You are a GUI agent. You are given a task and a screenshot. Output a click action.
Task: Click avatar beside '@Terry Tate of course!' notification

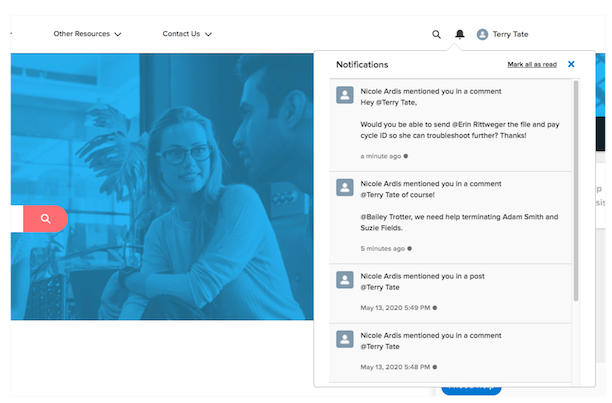(345, 187)
